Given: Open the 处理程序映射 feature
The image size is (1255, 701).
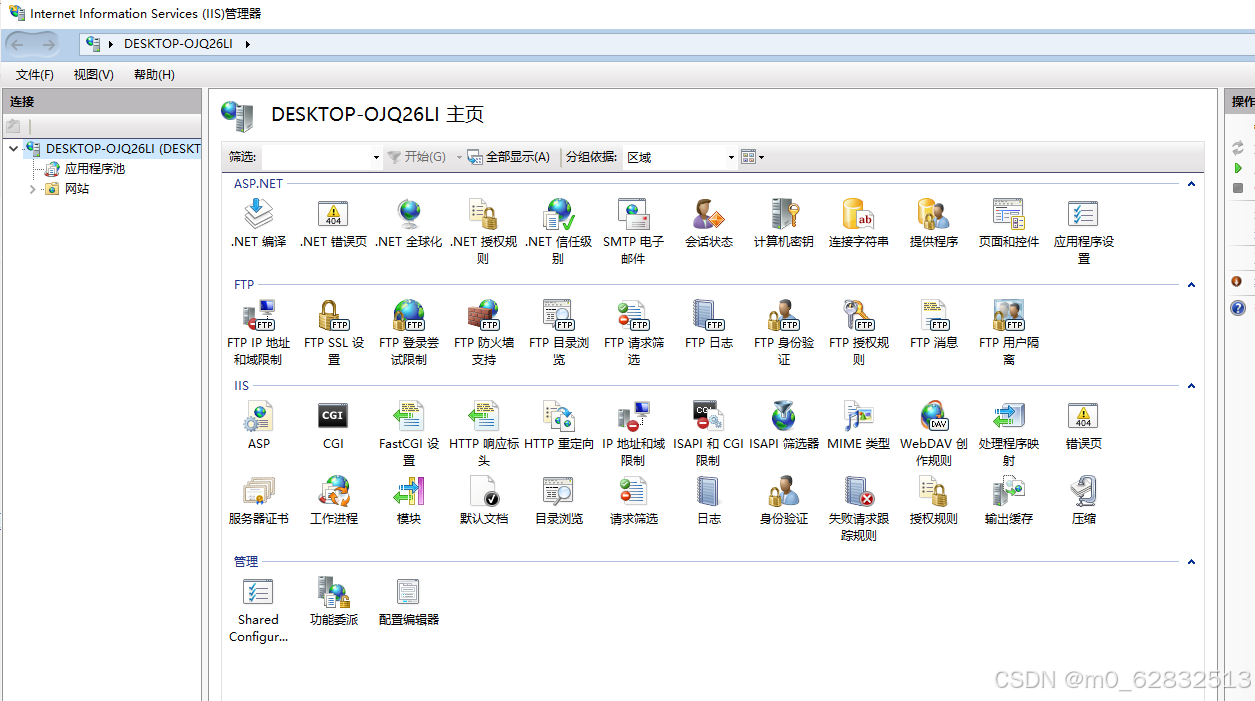Looking at the screenshot, I should click(x=1008, y=433).
